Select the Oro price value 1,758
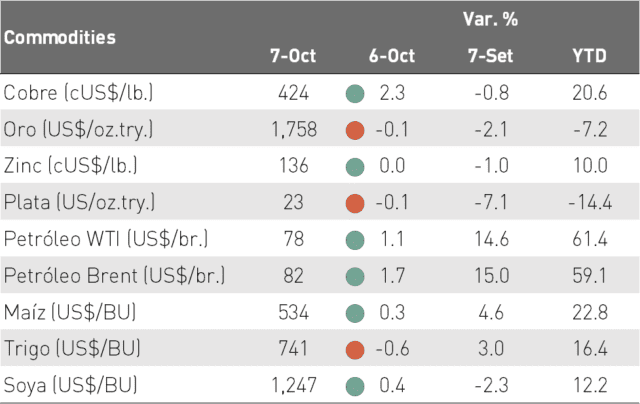The image size is (640, 404). coord(294,130)
